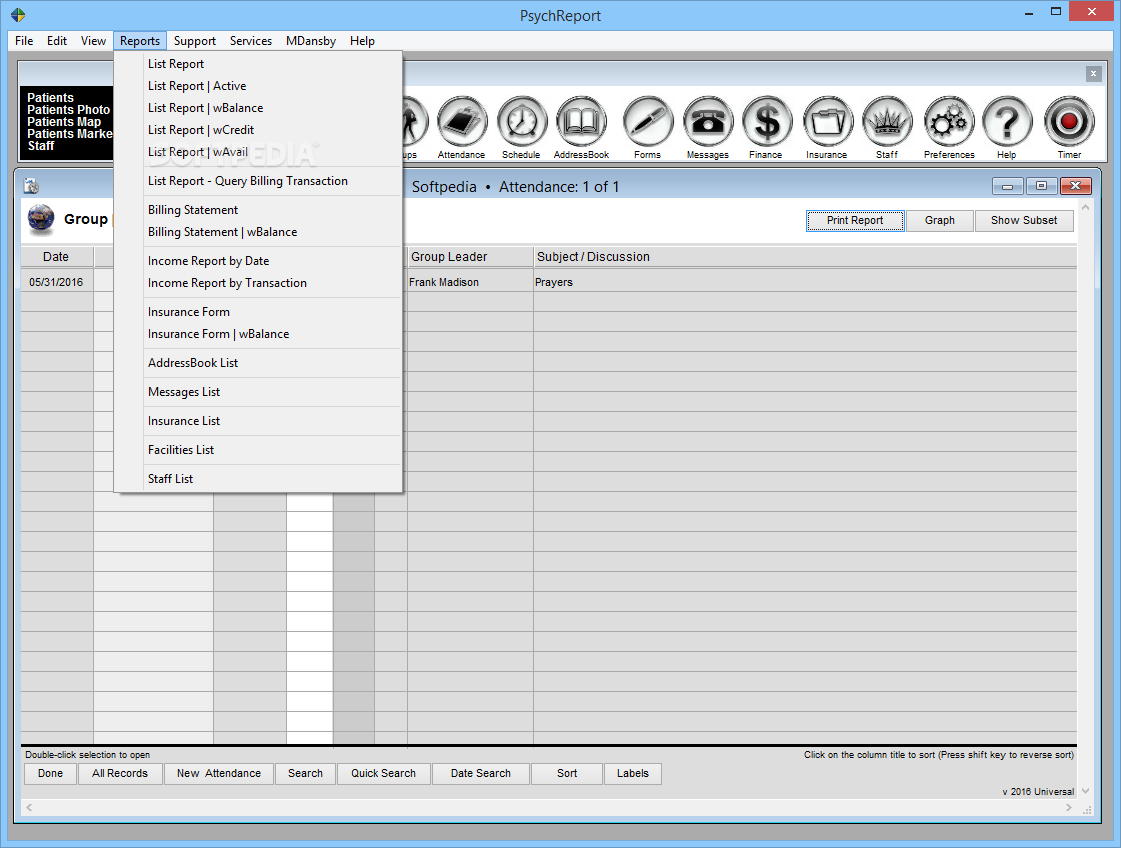Select the Prayers subject cell
Screen dimensions: 1121x848
click(x=805, y=282)
